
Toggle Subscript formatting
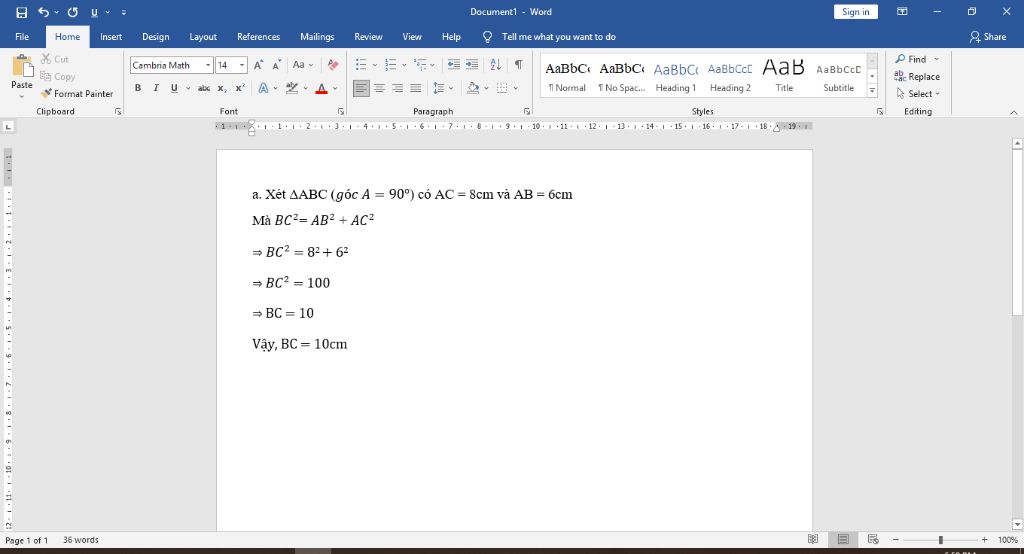[222, 88]
